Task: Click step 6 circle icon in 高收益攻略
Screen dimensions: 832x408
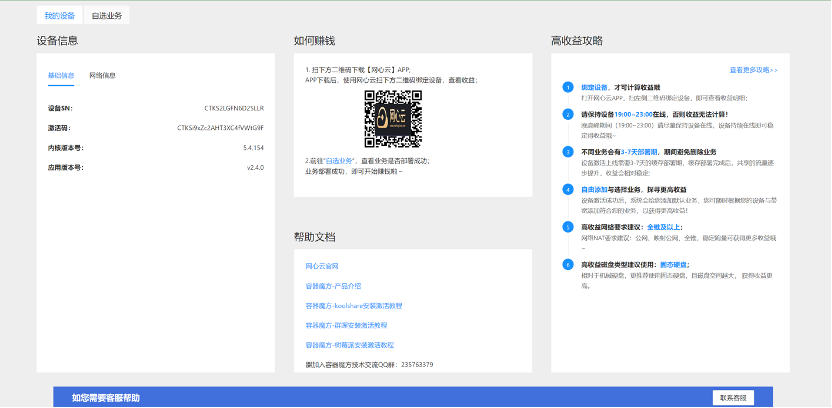Action: [x=568, y=264]
